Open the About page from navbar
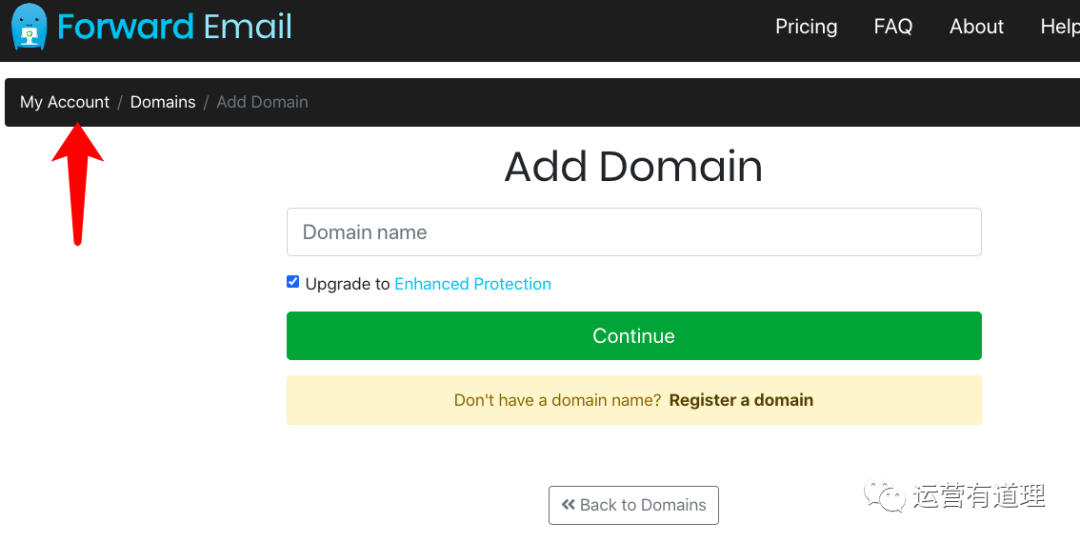The image size is (1080, 543). (976, 27)
